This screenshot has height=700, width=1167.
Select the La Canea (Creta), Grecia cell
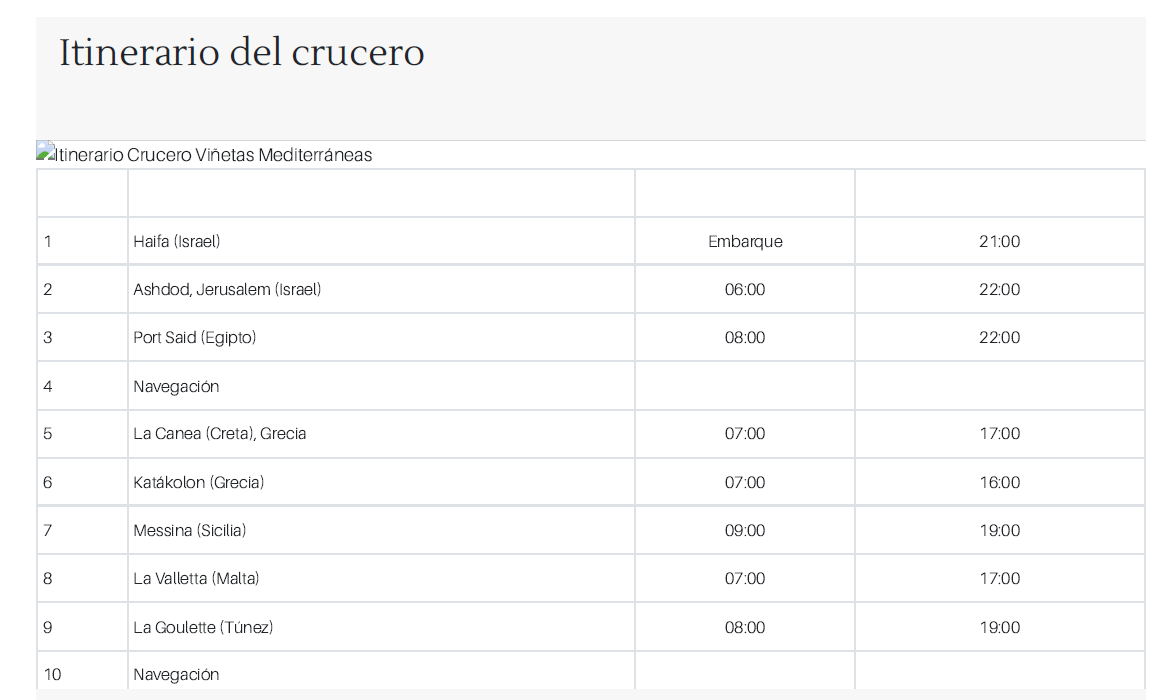coord(220,433)
